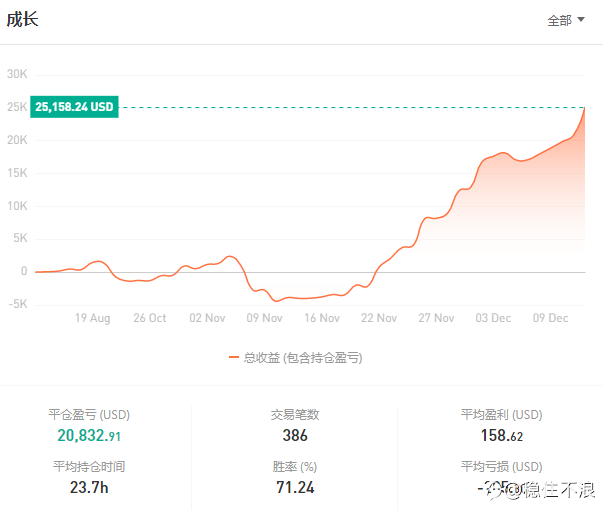Select the 02 Nov axis date

(207, 318)
